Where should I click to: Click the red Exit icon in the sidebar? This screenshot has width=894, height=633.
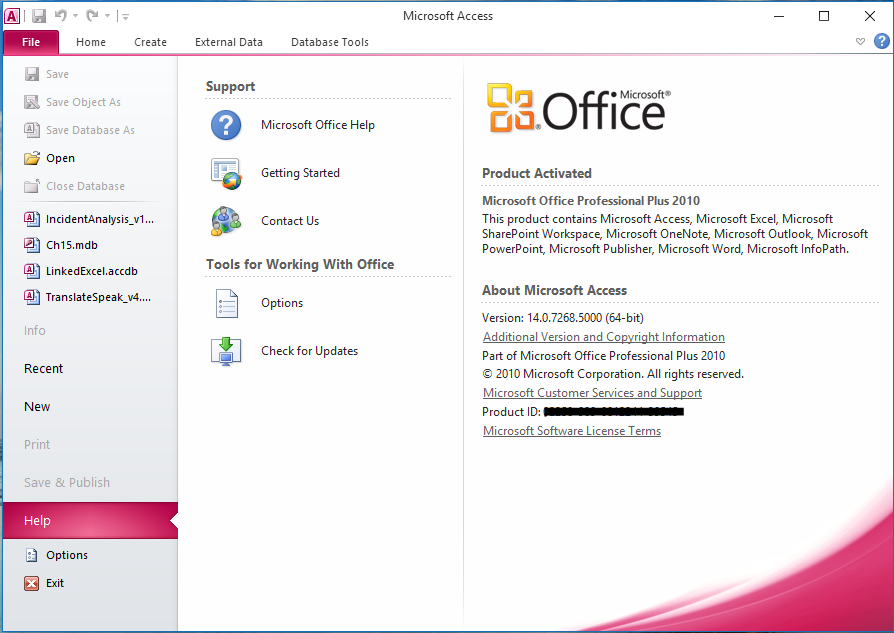pyautogui.click(x=32, y=583)
